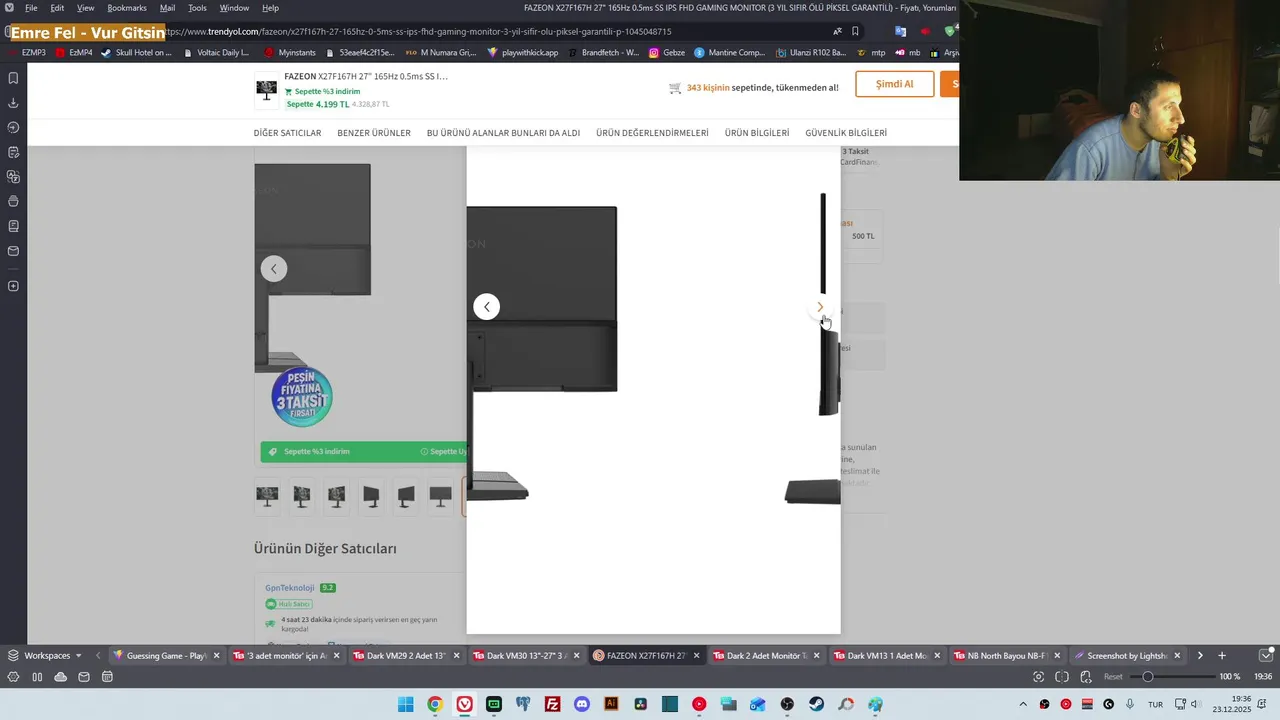The image size is (1280, 720).
Task: Go to previous image in the enlarged gallery
Action: pos(486,307)
